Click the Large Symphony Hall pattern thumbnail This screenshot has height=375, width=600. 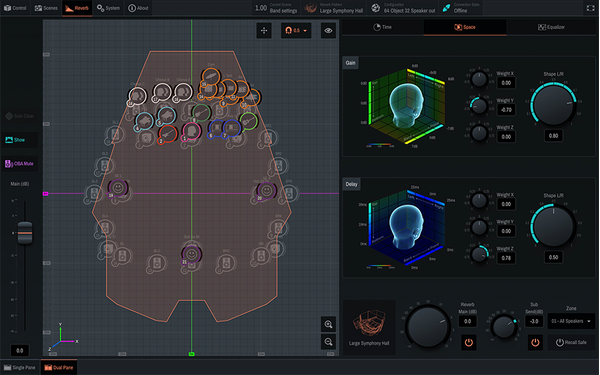pyautogui.click(x=369, y=327)
